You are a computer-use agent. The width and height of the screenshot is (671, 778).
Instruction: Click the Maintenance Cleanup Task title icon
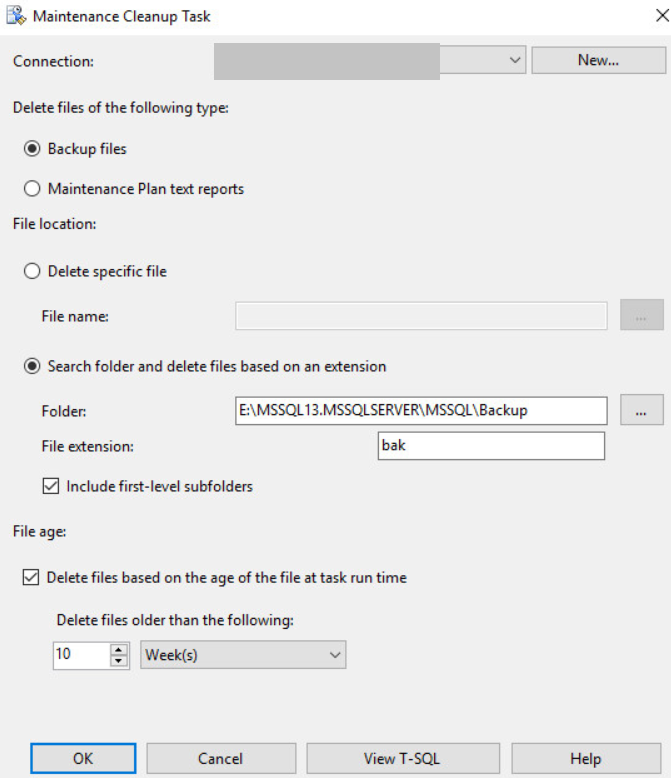(x=16, y=16)
